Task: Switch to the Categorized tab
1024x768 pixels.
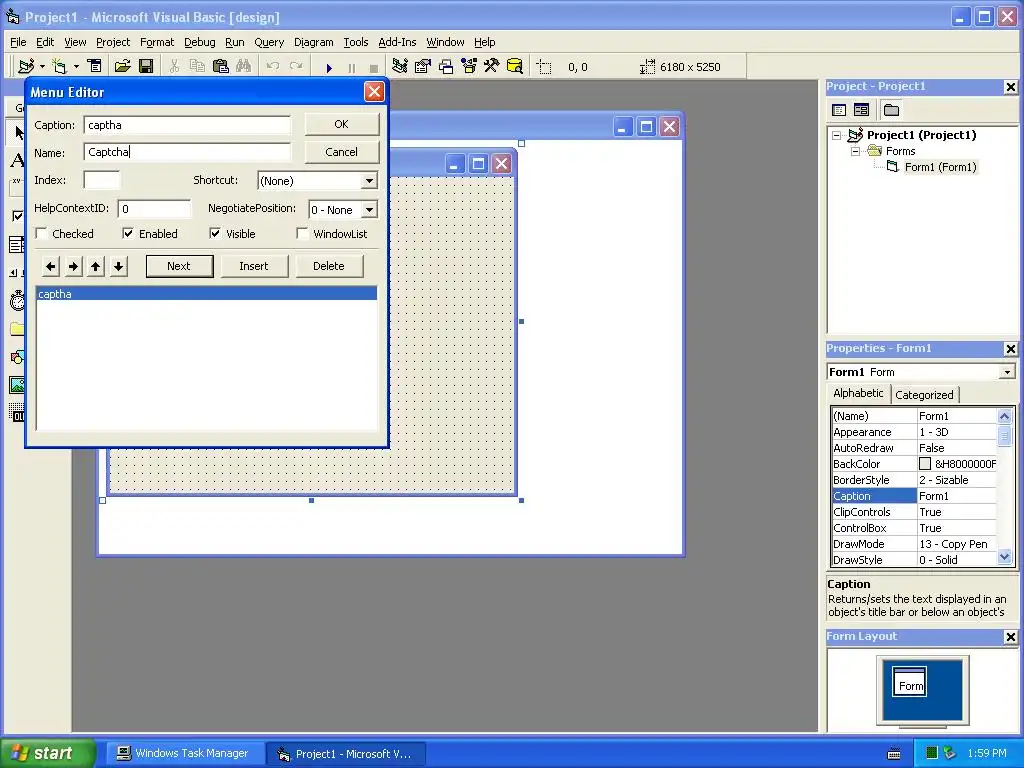Action: tap(924, 394)
